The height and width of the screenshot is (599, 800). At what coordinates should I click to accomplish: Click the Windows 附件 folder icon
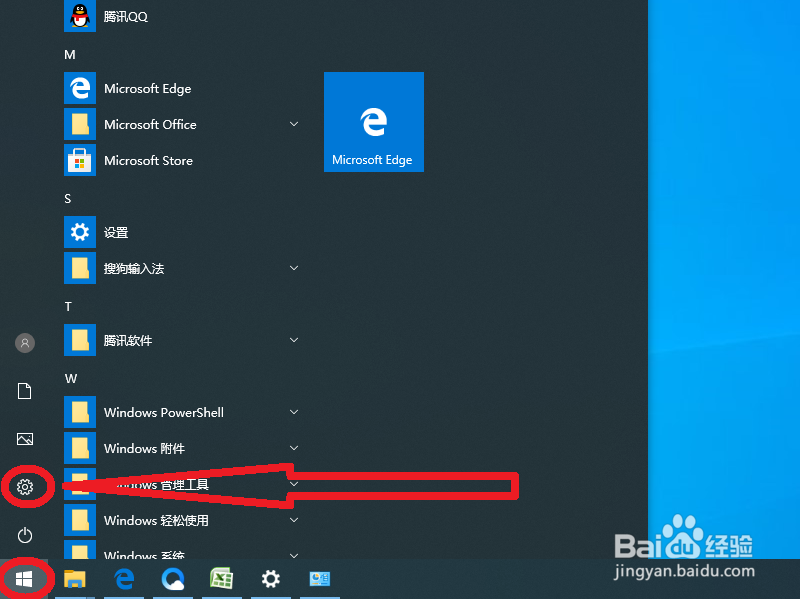(x=80, y=448)
